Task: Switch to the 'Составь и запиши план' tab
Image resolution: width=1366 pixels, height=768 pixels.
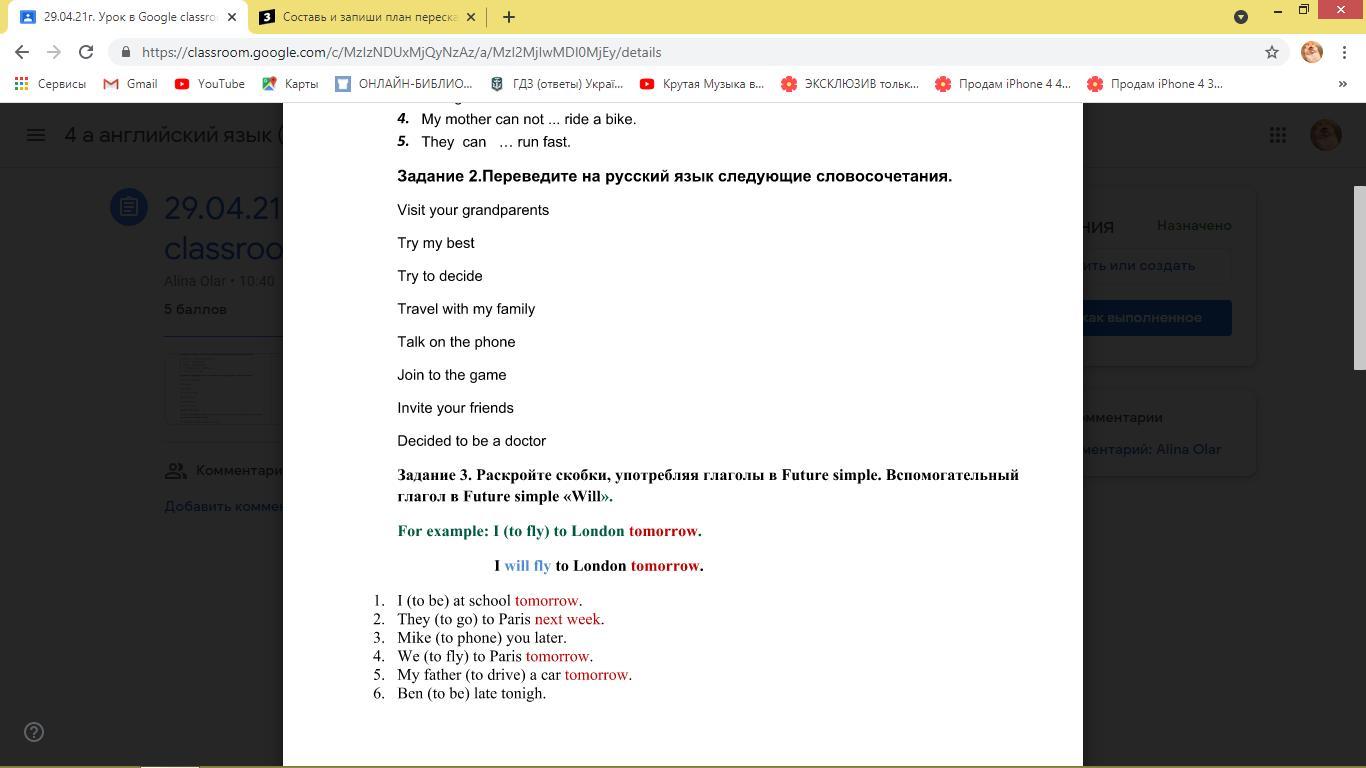Action: 367,17
